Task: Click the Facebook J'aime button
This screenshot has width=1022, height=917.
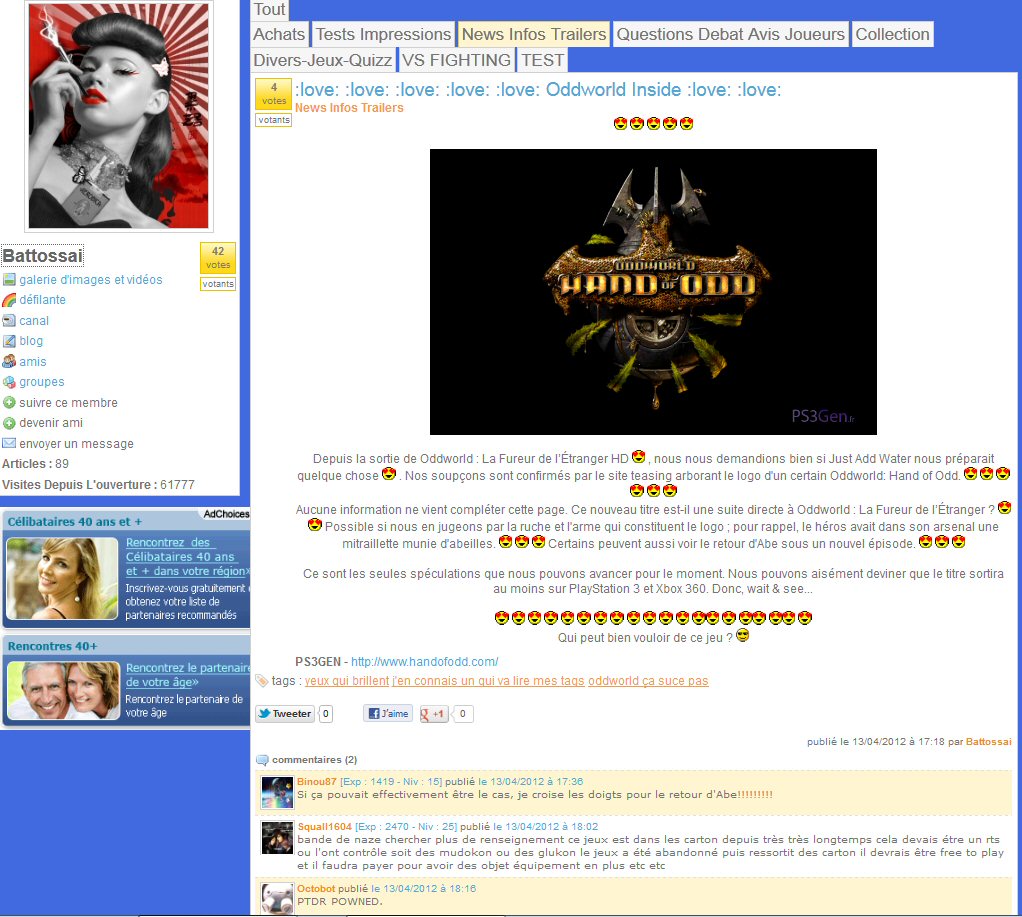Action: pyautogui.click(x=387, y=714)
